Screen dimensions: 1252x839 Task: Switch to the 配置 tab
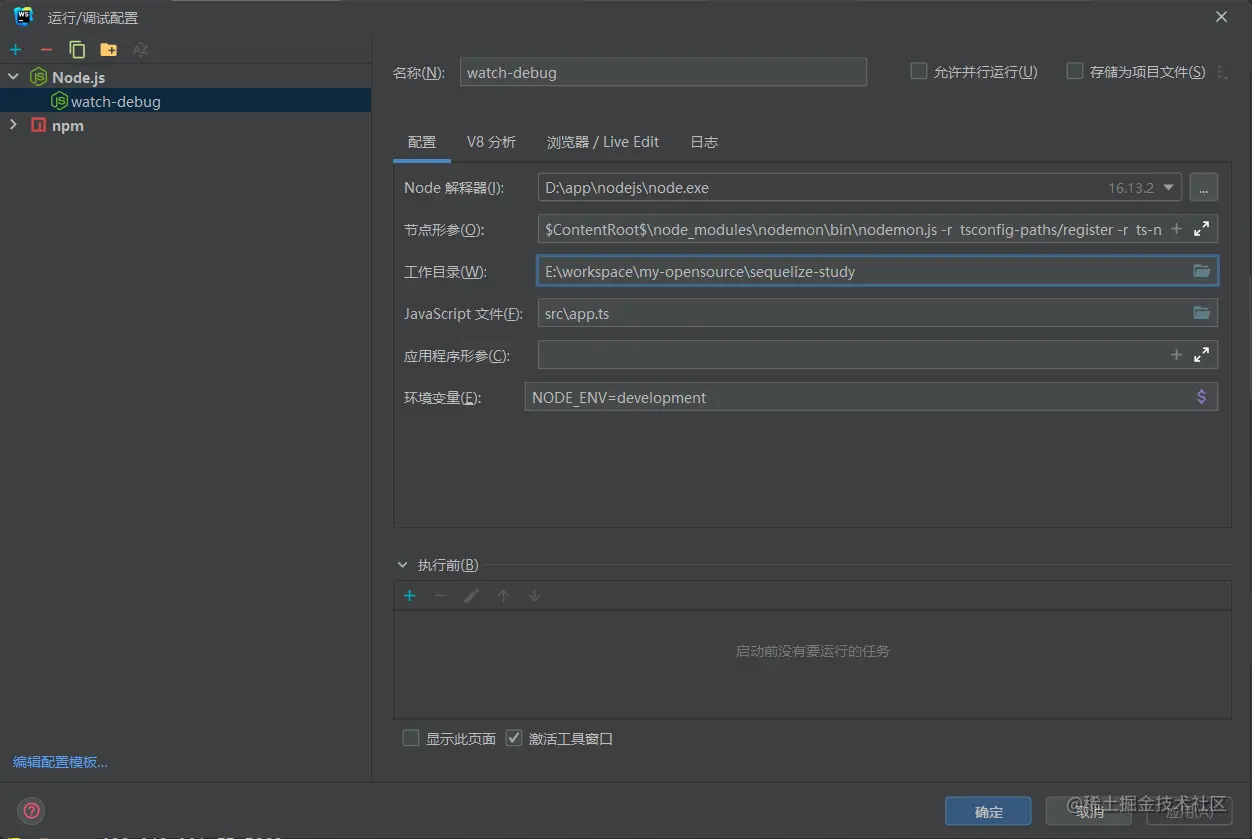pos(422,142)
